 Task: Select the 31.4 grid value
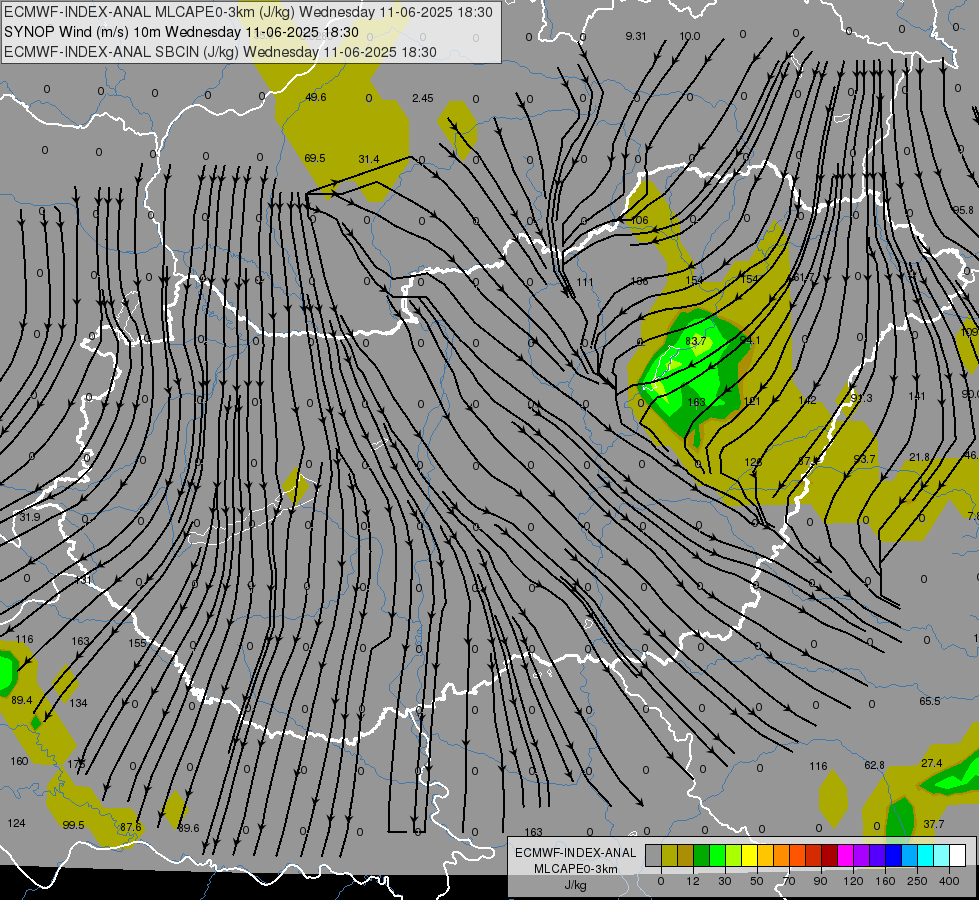369,159
